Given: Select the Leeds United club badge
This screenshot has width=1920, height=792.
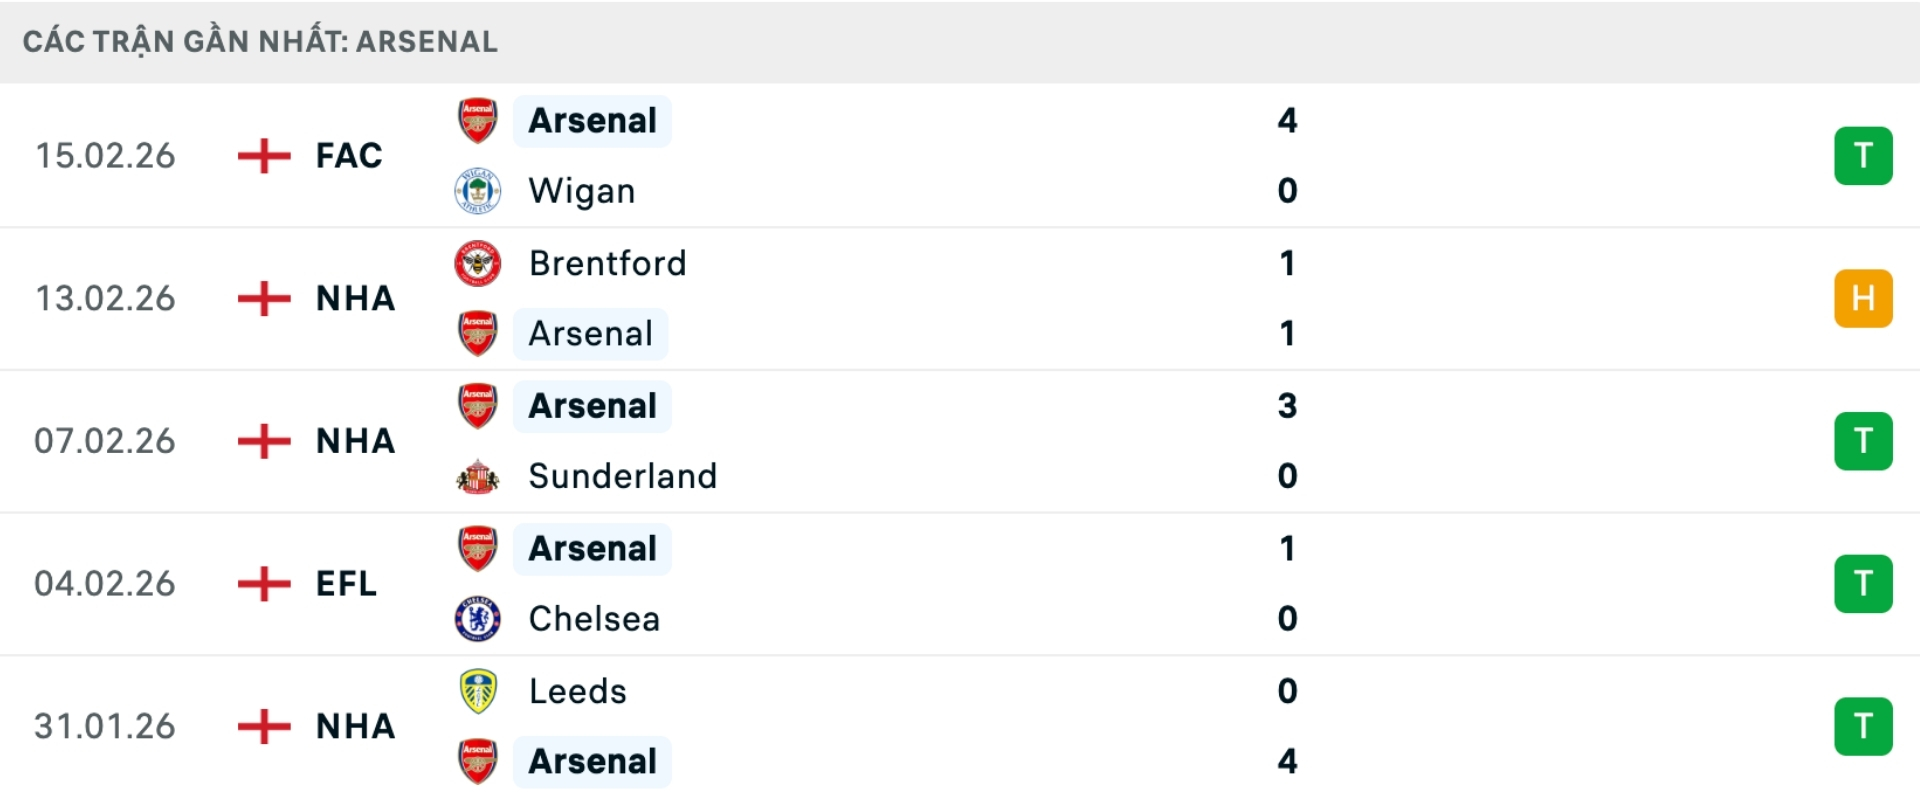Looking at the screenshot, I should click(478, 690).
